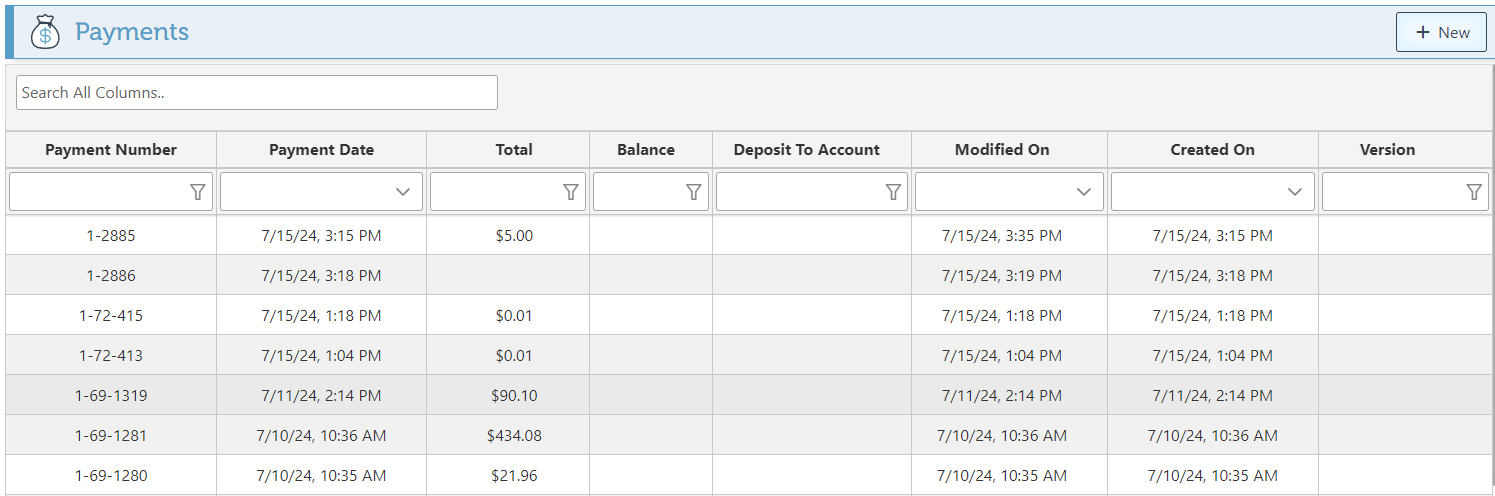Click the Version column filter funnel icon

[x=1474, y=192]
